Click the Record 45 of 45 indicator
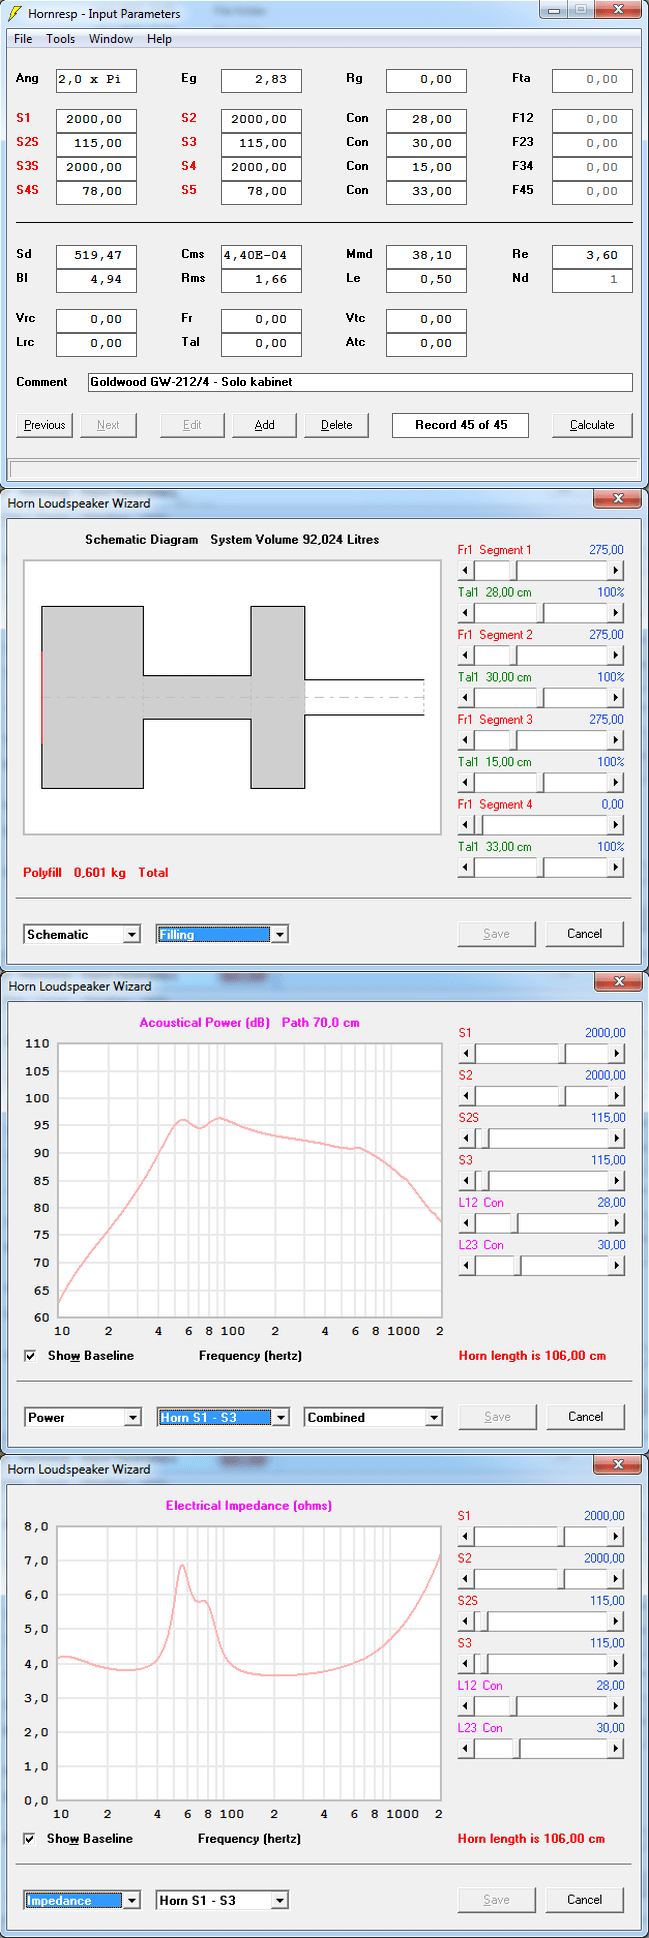This screenshot has width=649, height=1938. [460, 425]
